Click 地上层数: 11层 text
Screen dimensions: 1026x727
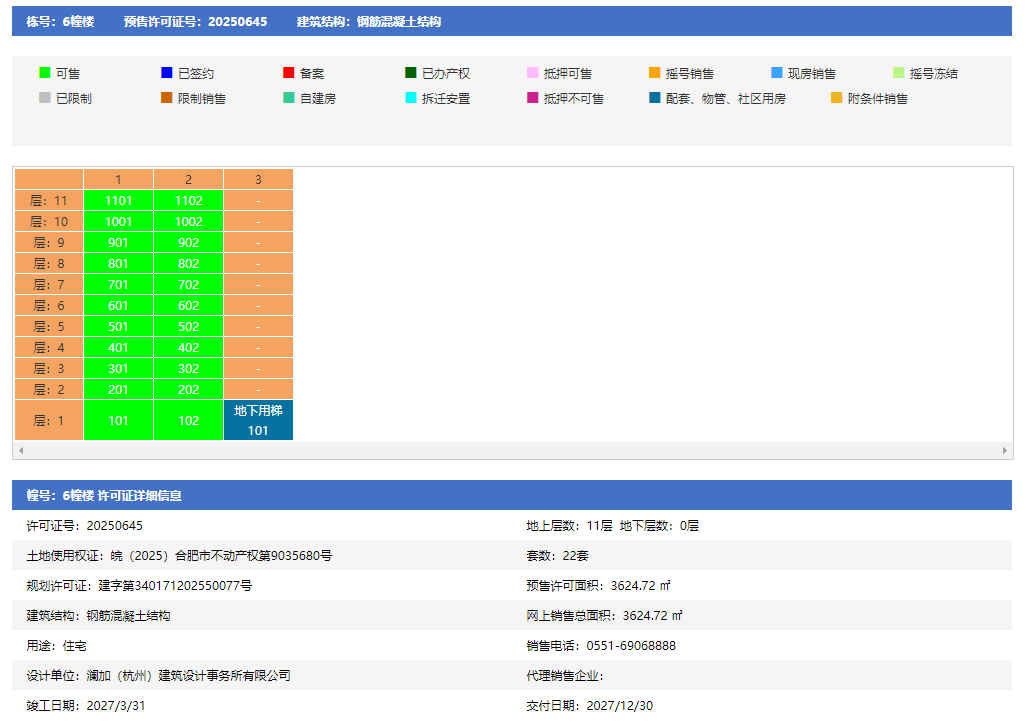coord(569,525)
